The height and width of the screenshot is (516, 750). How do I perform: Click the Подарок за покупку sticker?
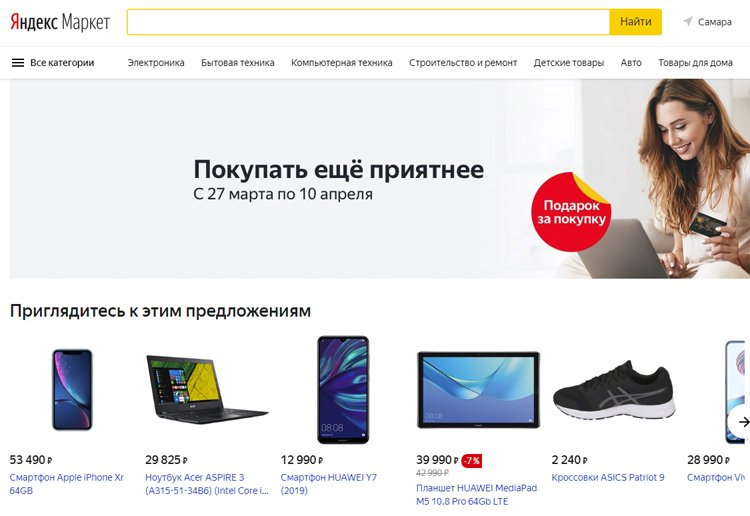(x=571, y=212)
